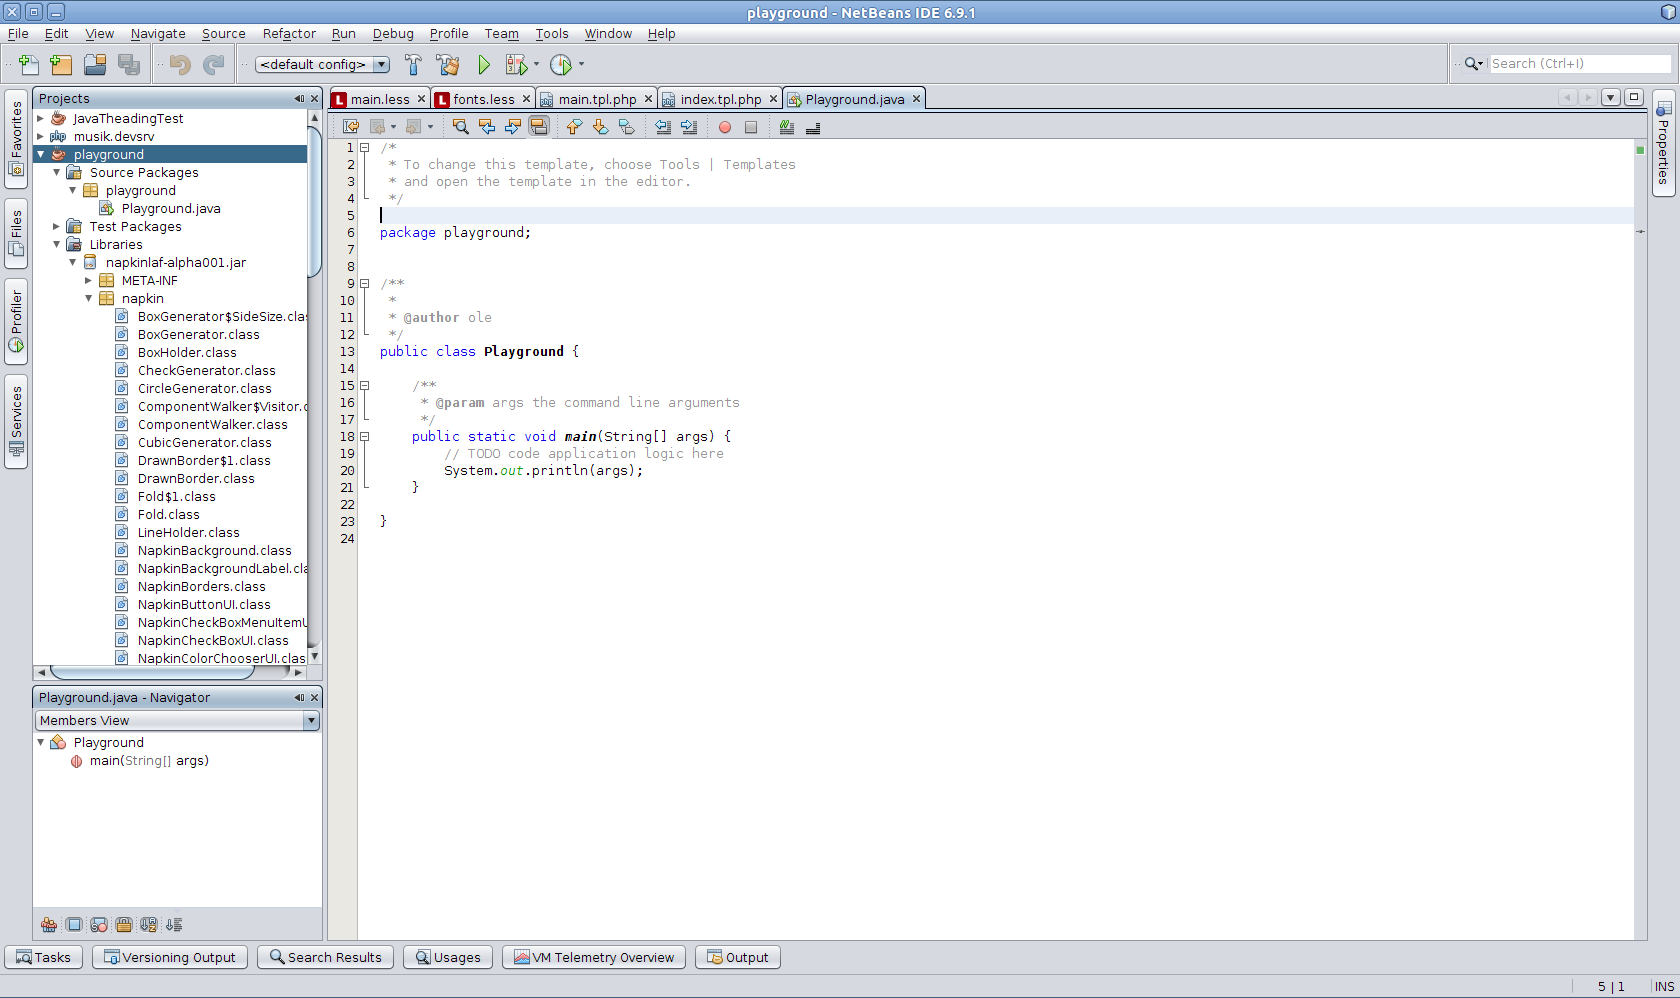Open the Tasks window button

click(x=44, y=957)
